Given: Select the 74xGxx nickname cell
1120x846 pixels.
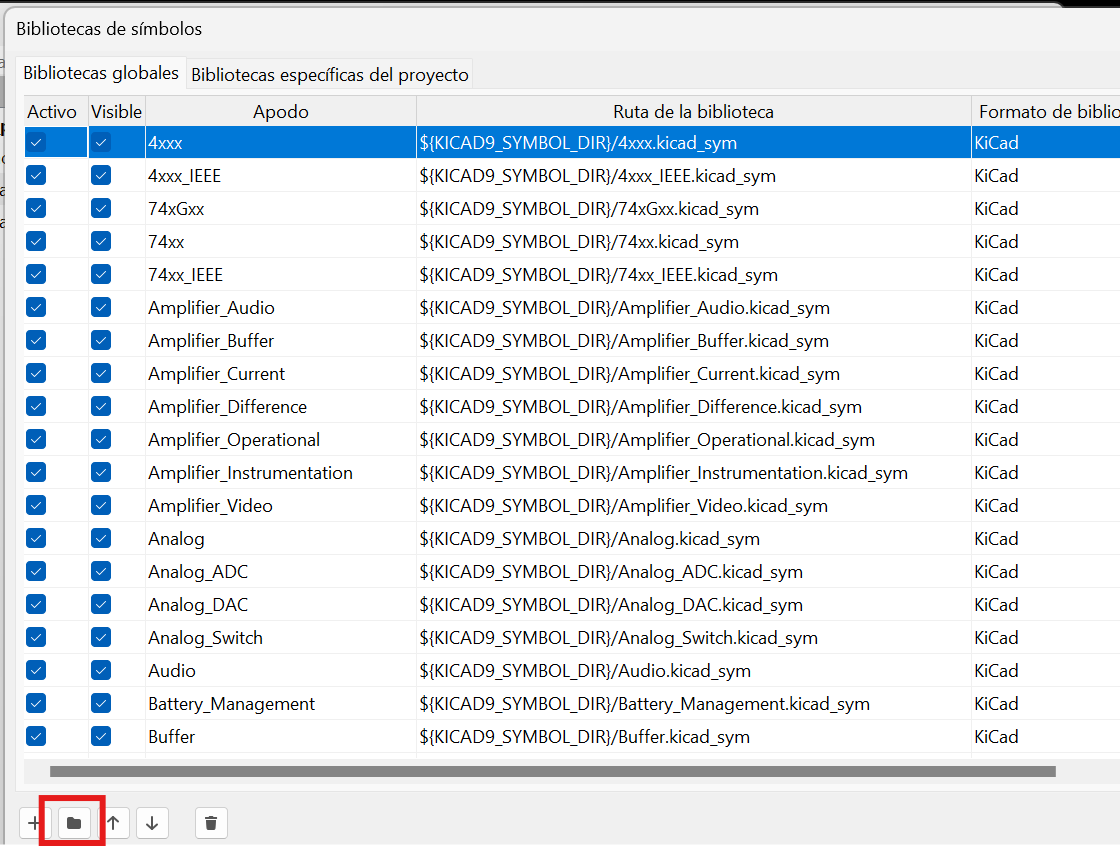Looking at the screenshot, I should tap(281, 209).
